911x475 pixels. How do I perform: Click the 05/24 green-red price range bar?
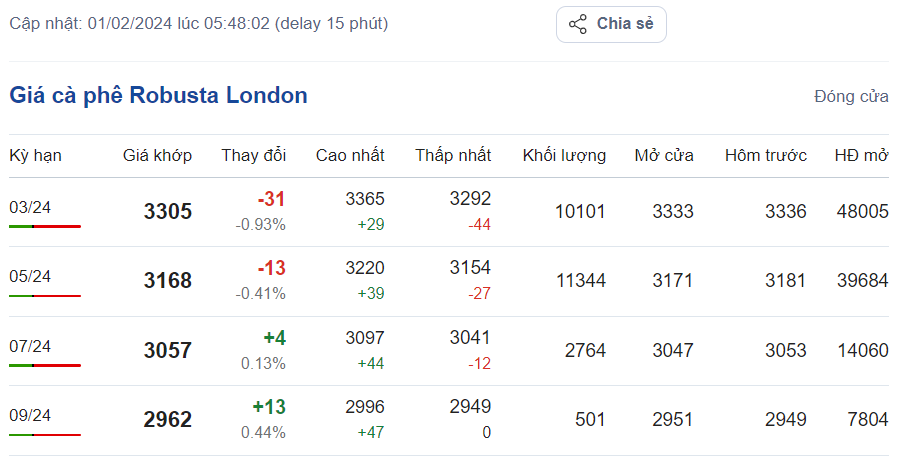(45, 296)
